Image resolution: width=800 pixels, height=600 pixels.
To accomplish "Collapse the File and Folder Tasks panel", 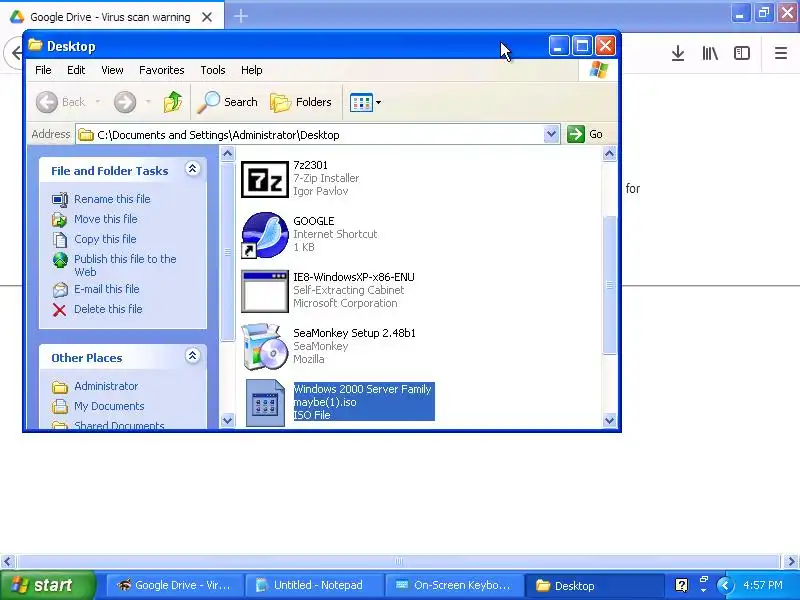I will point(192,169).
